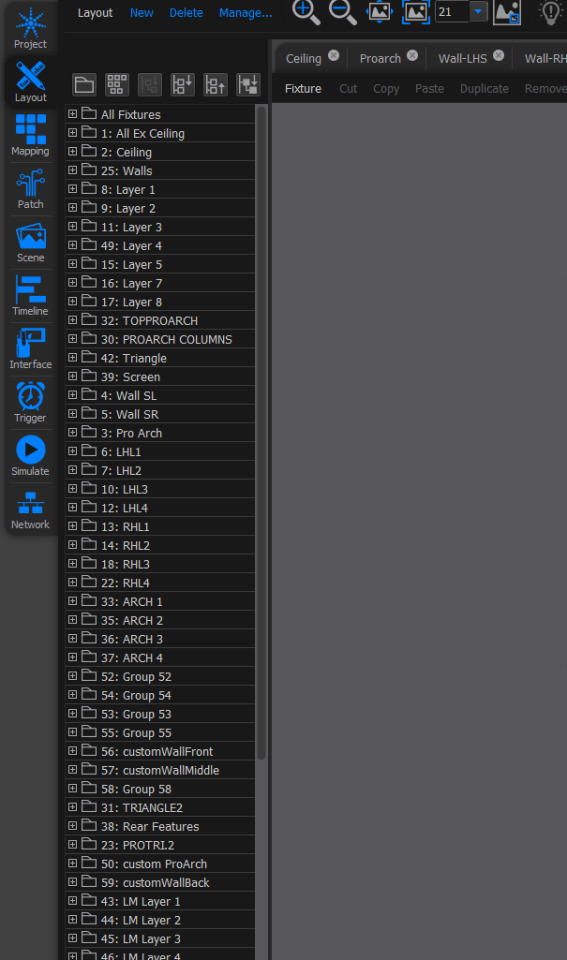Switch to the Proarch tab

pos(380,59)
